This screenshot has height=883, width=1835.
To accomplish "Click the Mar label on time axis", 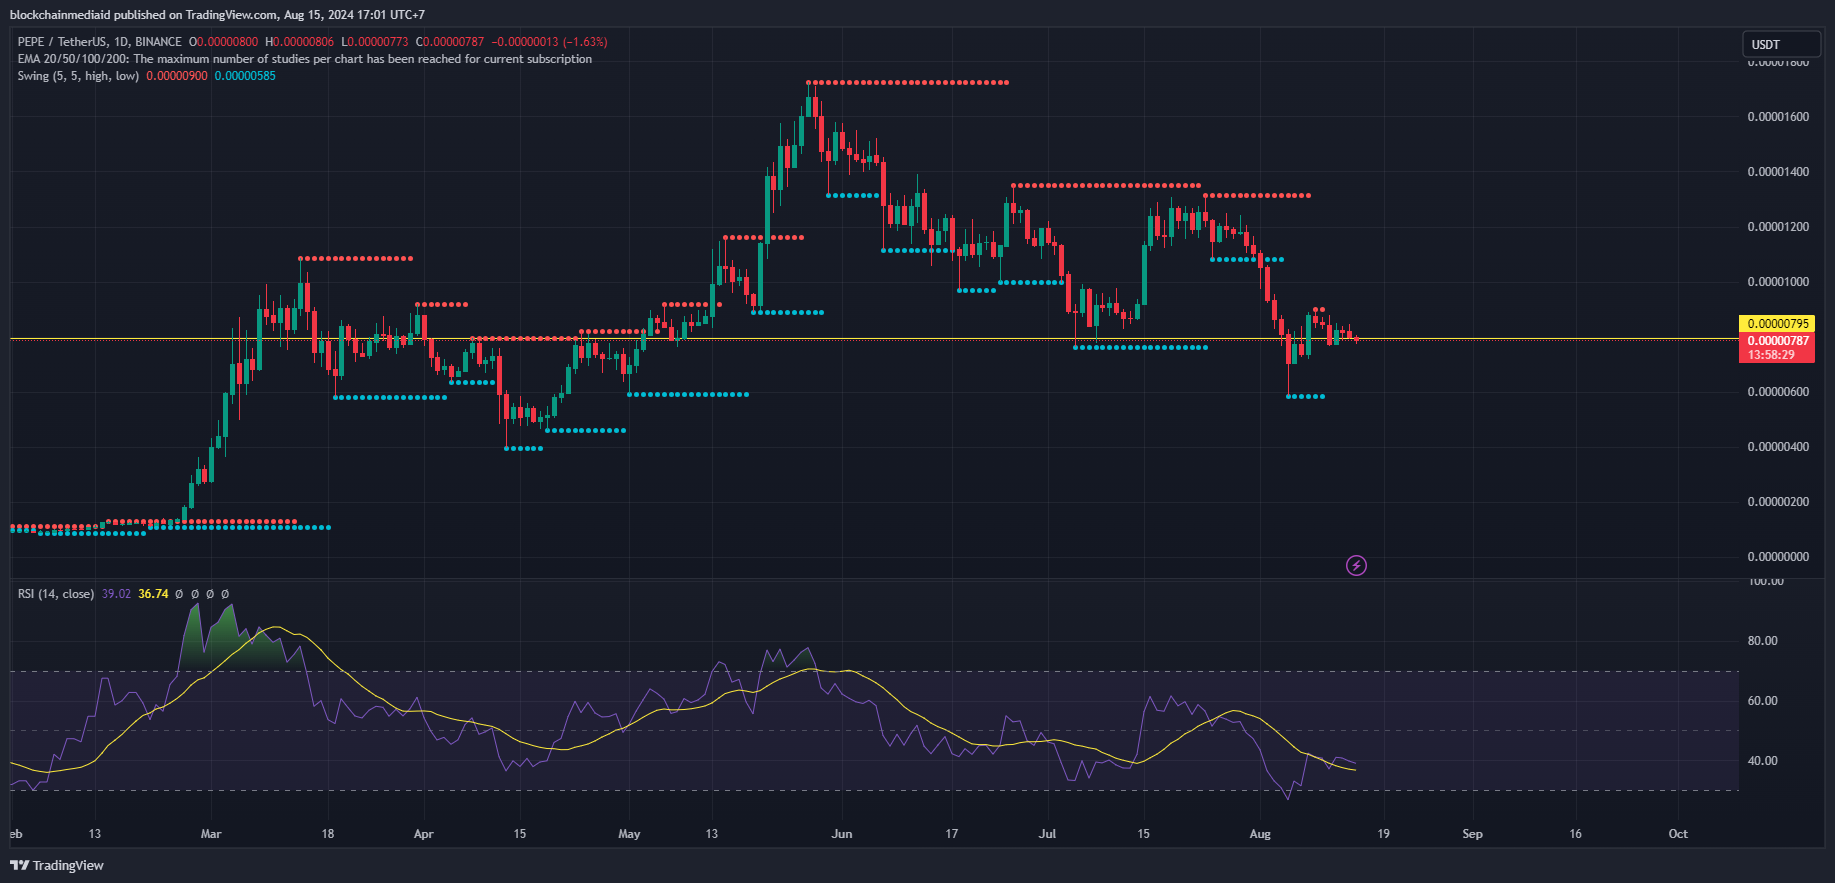I will (211, 834).
